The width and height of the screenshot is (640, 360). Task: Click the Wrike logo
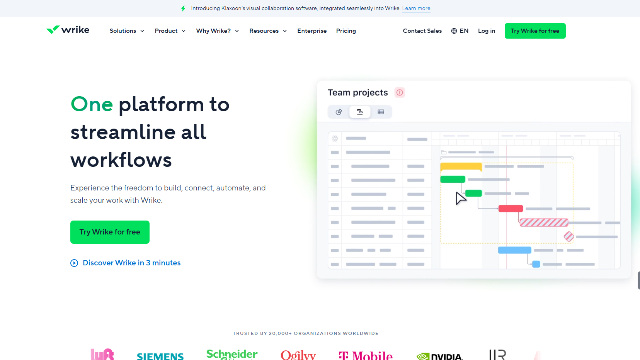point(68,30)
